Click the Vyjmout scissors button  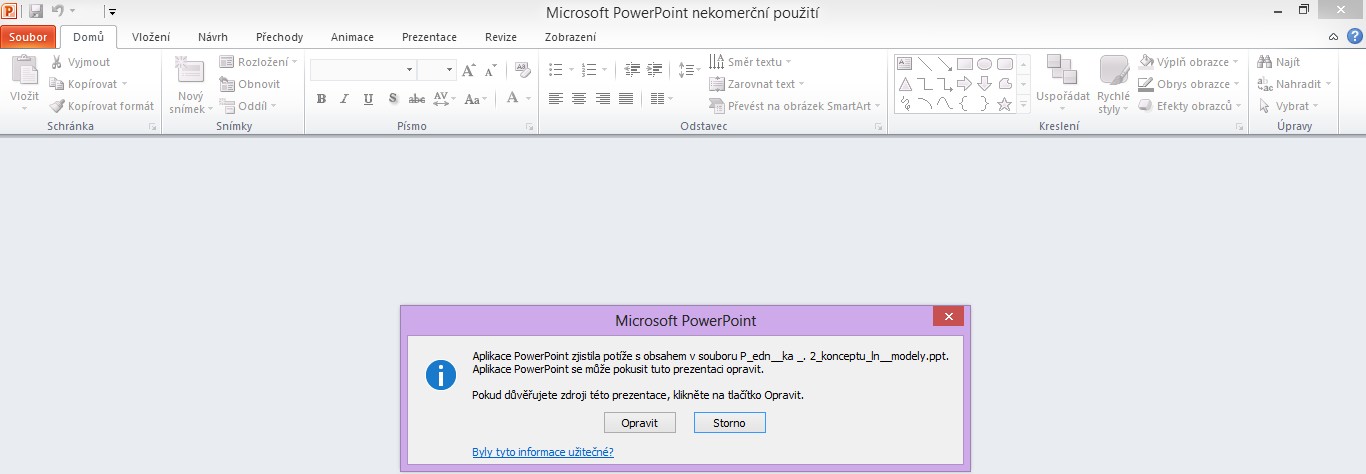81,62
